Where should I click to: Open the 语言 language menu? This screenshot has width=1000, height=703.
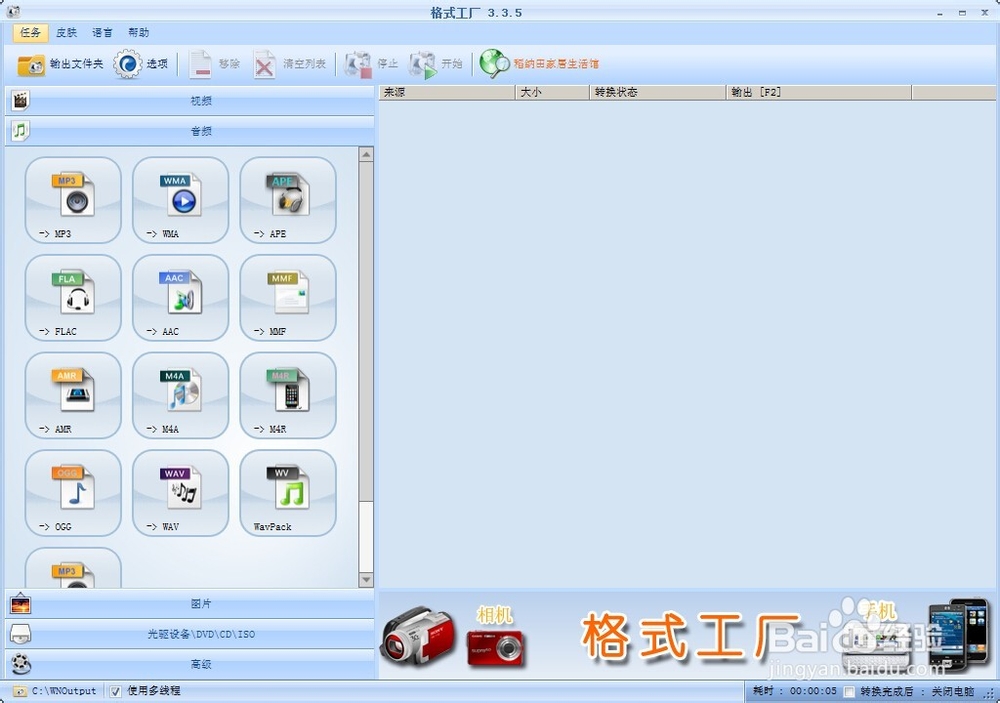101,31
